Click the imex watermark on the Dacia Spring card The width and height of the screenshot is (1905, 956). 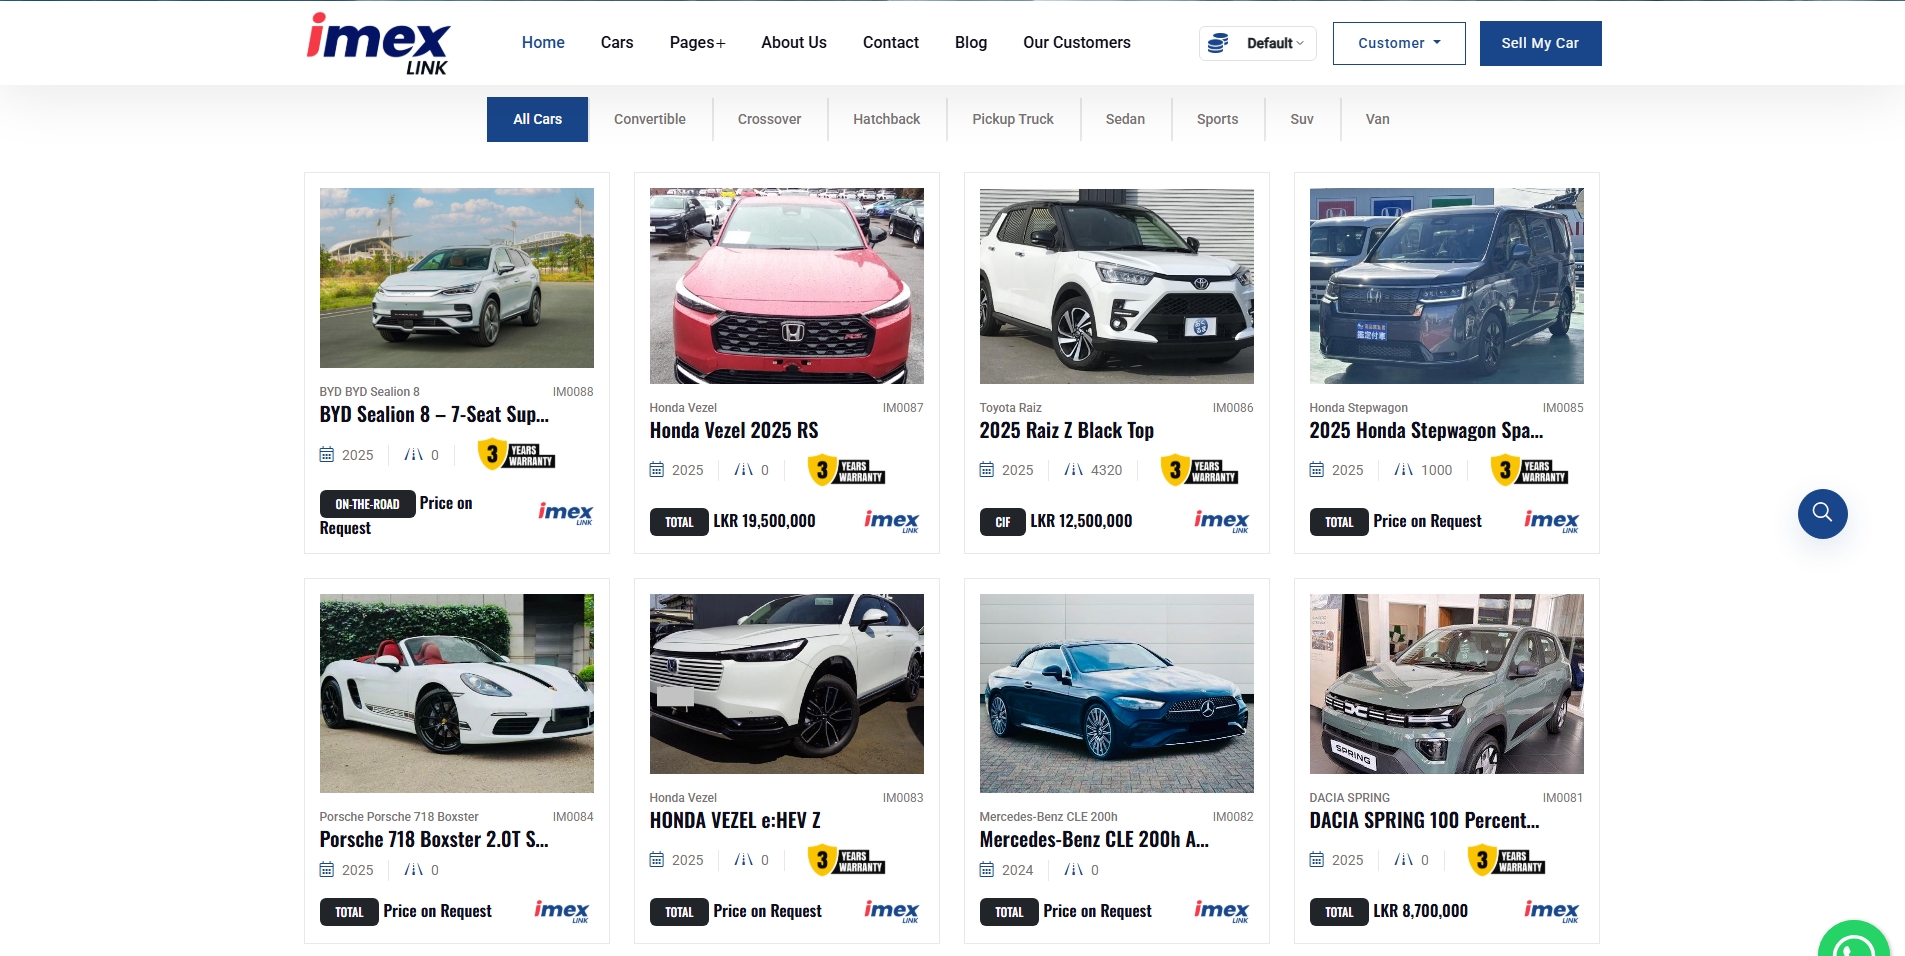click(x=1550, y=911)
